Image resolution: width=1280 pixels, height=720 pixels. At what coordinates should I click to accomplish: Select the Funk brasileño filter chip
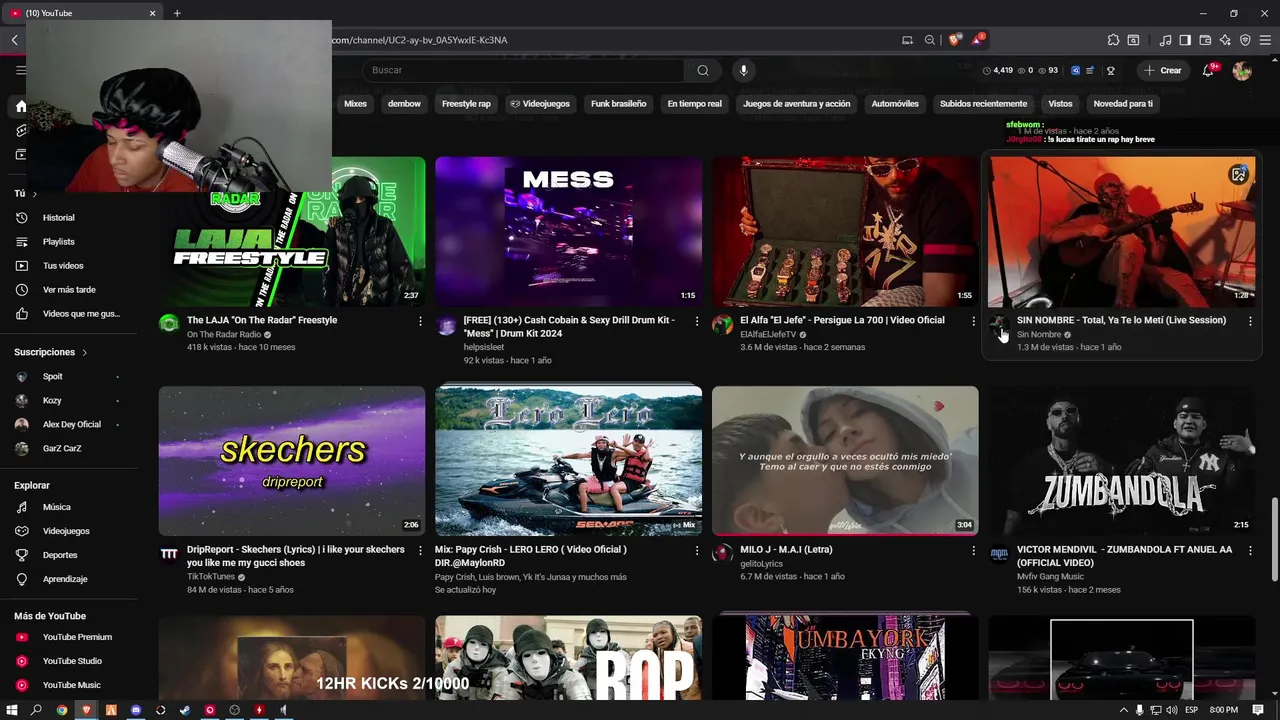tap(618, 104)
